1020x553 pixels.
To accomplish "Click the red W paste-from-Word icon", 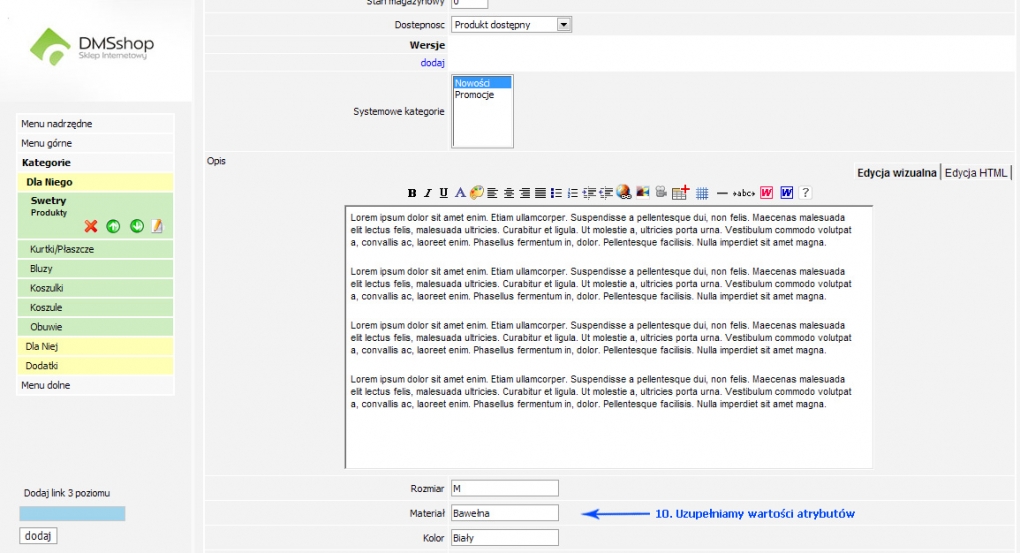I will [x=766, y=193].
